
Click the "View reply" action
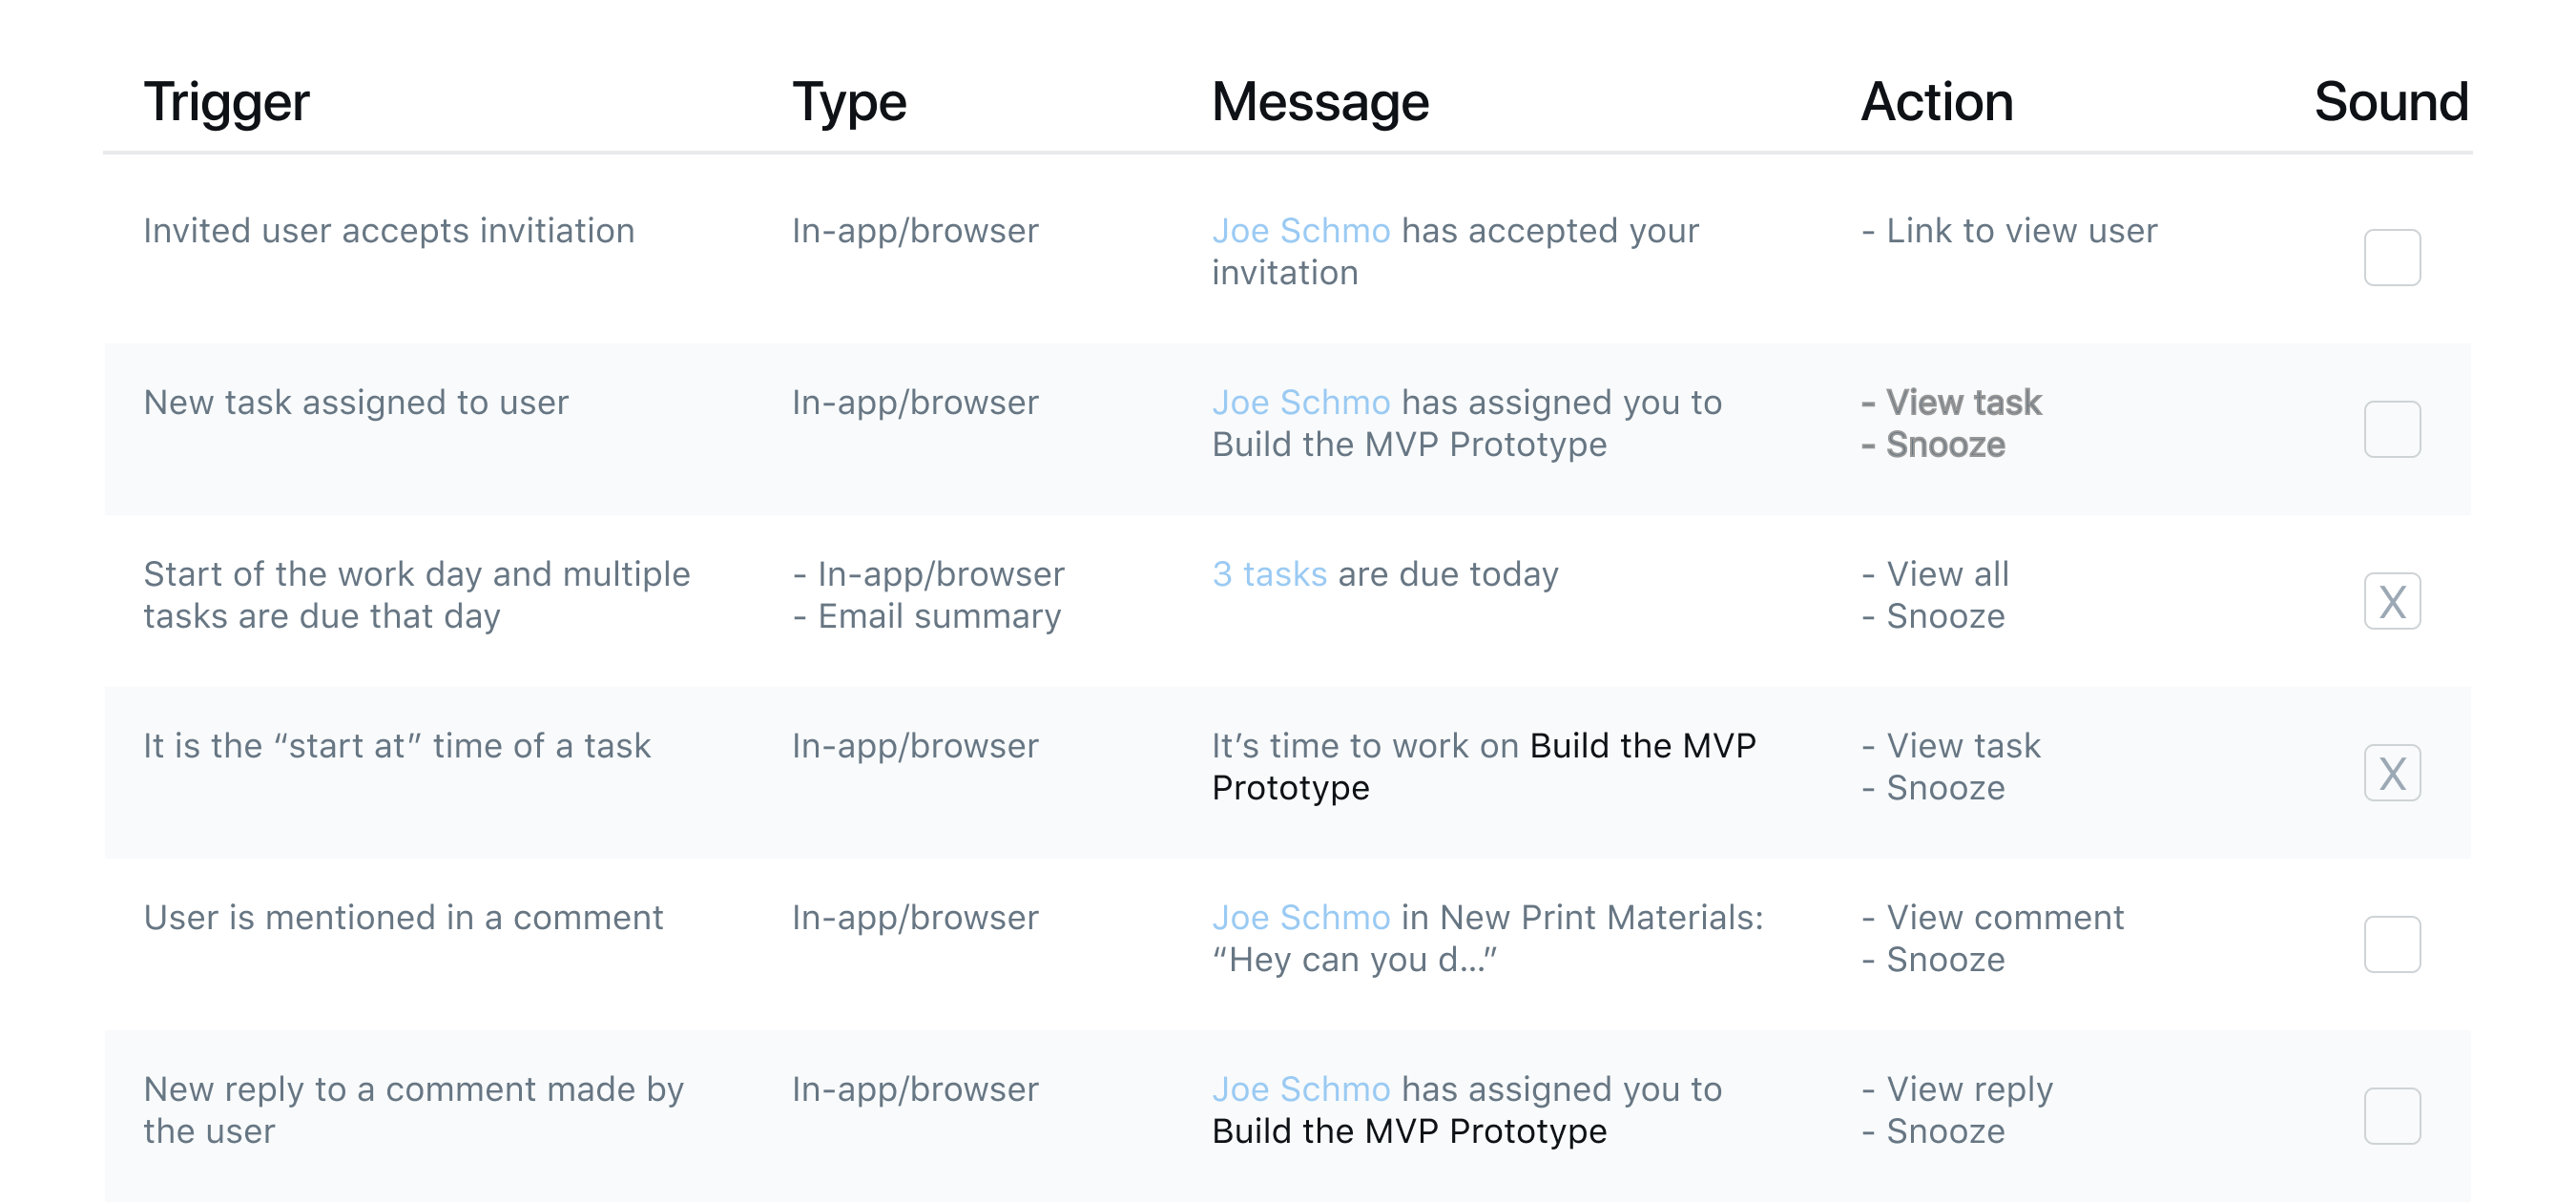[x=1969, y=1089]
